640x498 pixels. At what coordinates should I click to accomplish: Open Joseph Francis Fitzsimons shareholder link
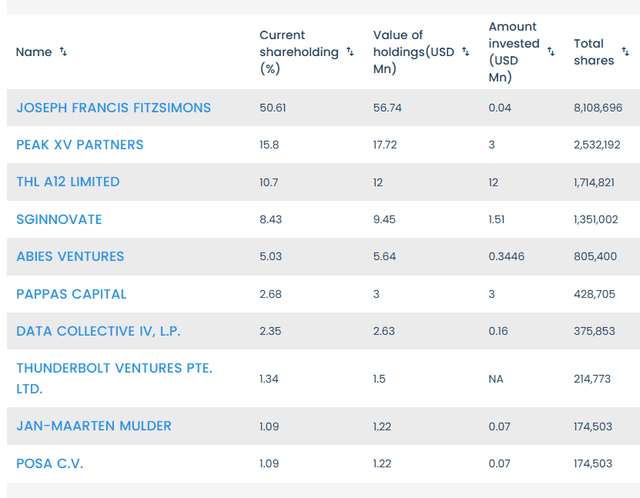coord(113,108)
